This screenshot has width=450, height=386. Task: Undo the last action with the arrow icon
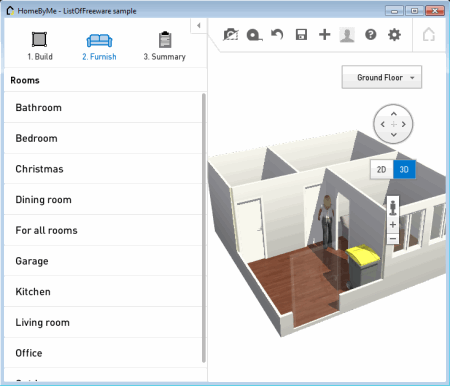pos(277,34)
